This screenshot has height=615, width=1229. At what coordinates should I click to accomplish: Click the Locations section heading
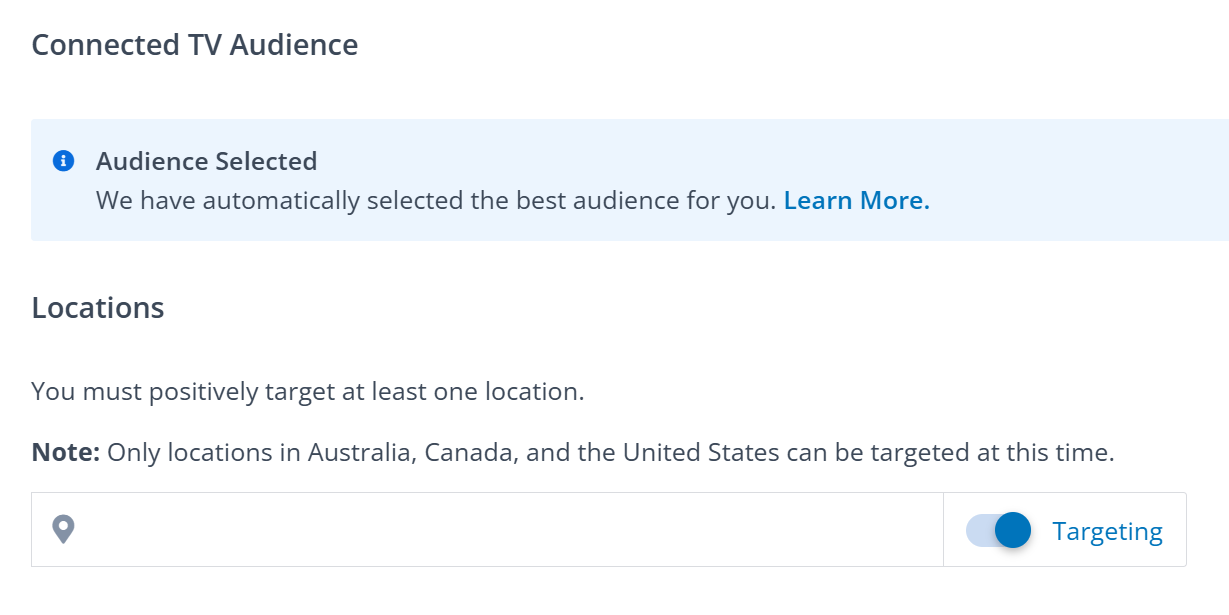click(x=98, y=307)
